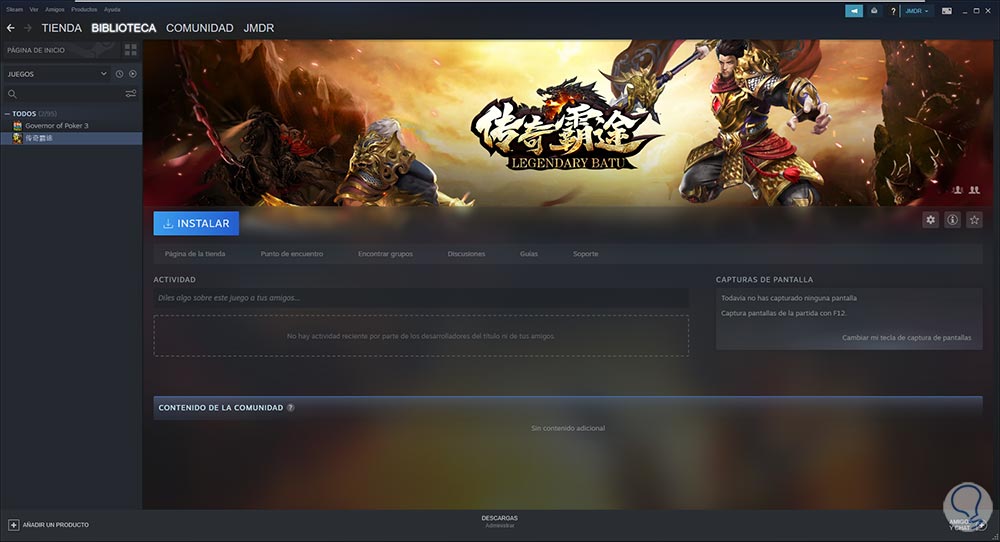Screen dimensions: 1000x542
Task: Go forward with the right arrow
Action: [x=28, y=28]
